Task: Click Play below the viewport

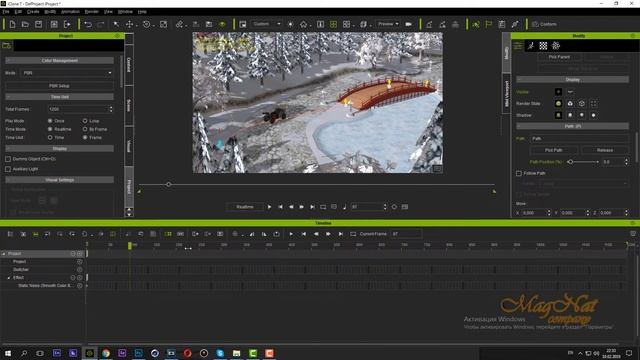Action: (x=269, y=207)
